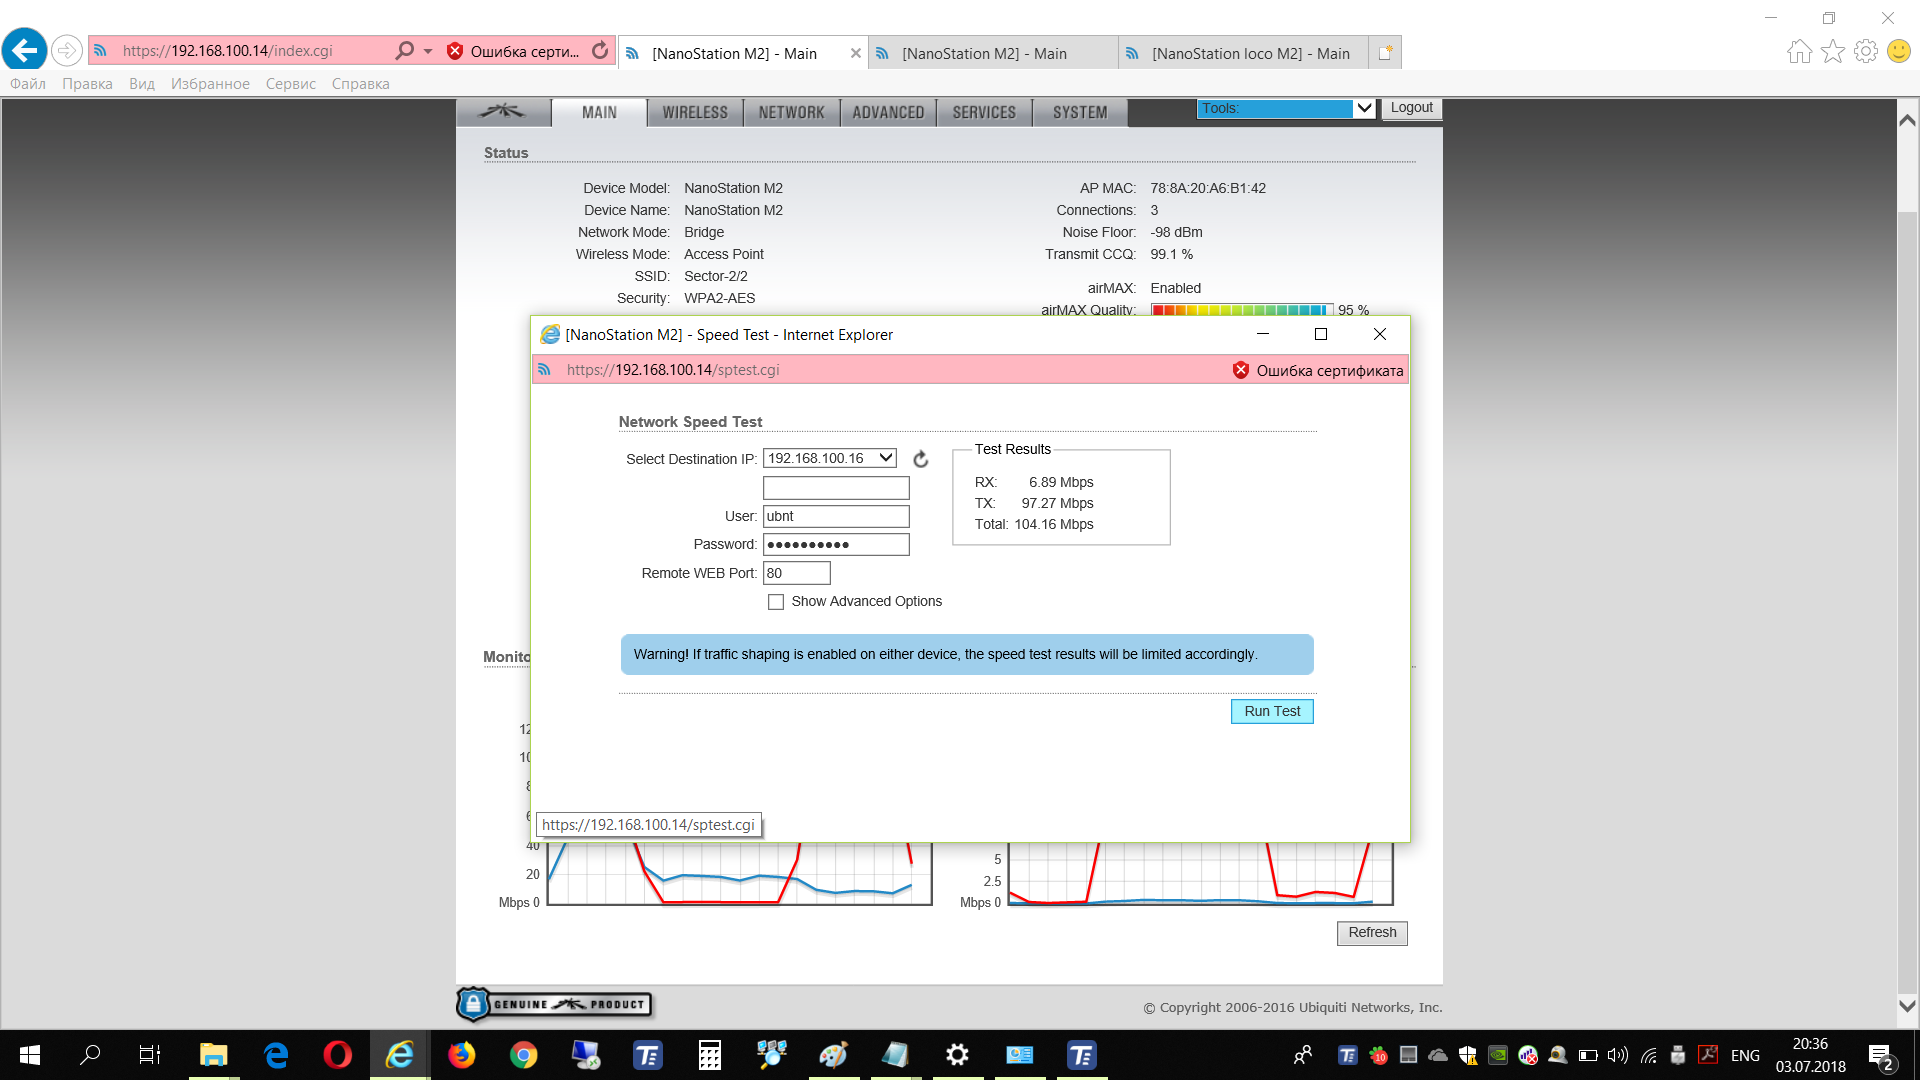Switch to the WIRELESS tab

(695, 113)
